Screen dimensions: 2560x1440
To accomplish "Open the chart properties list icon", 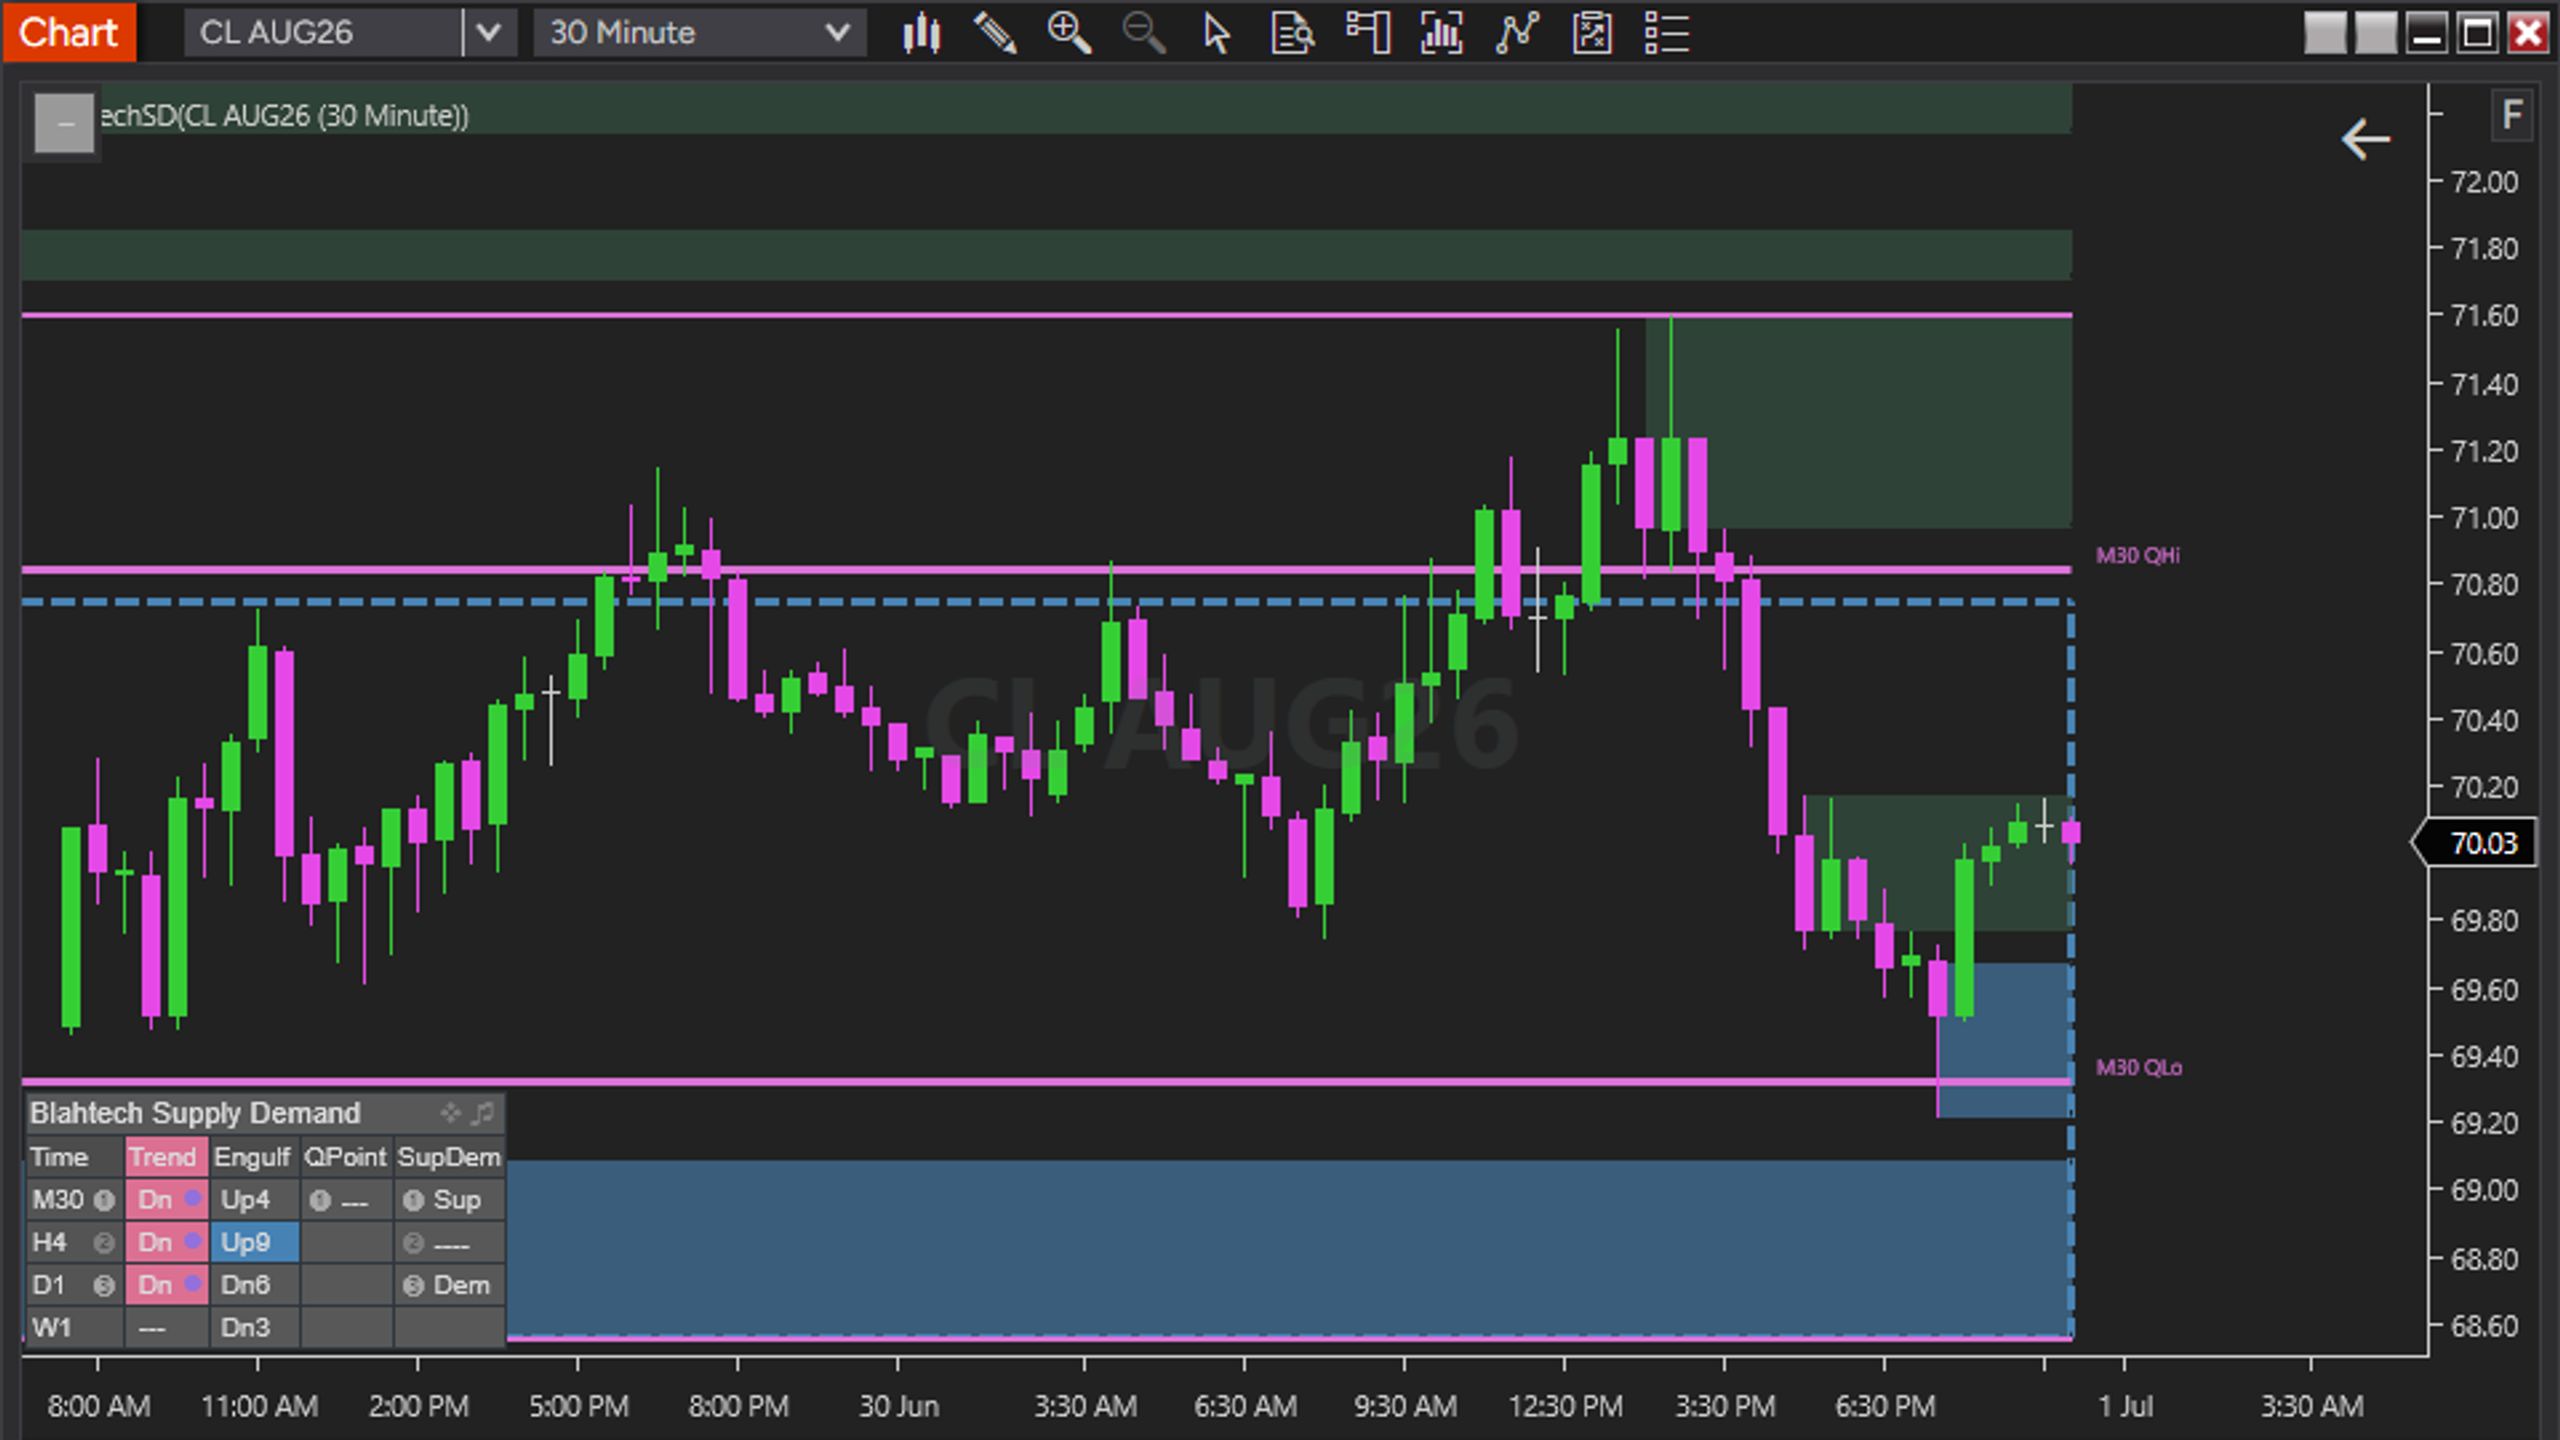I will coord(1667,33).
